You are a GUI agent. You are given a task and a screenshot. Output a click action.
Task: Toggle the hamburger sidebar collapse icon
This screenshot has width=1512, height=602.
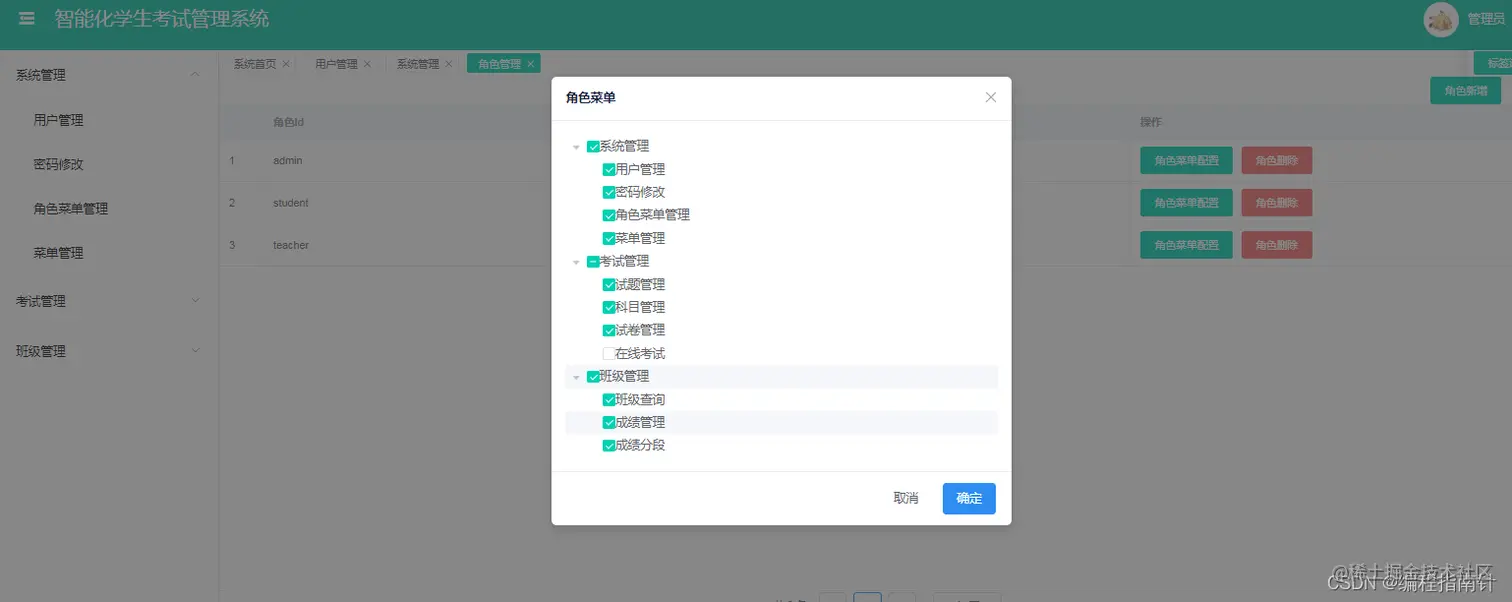tap(27, 19)
